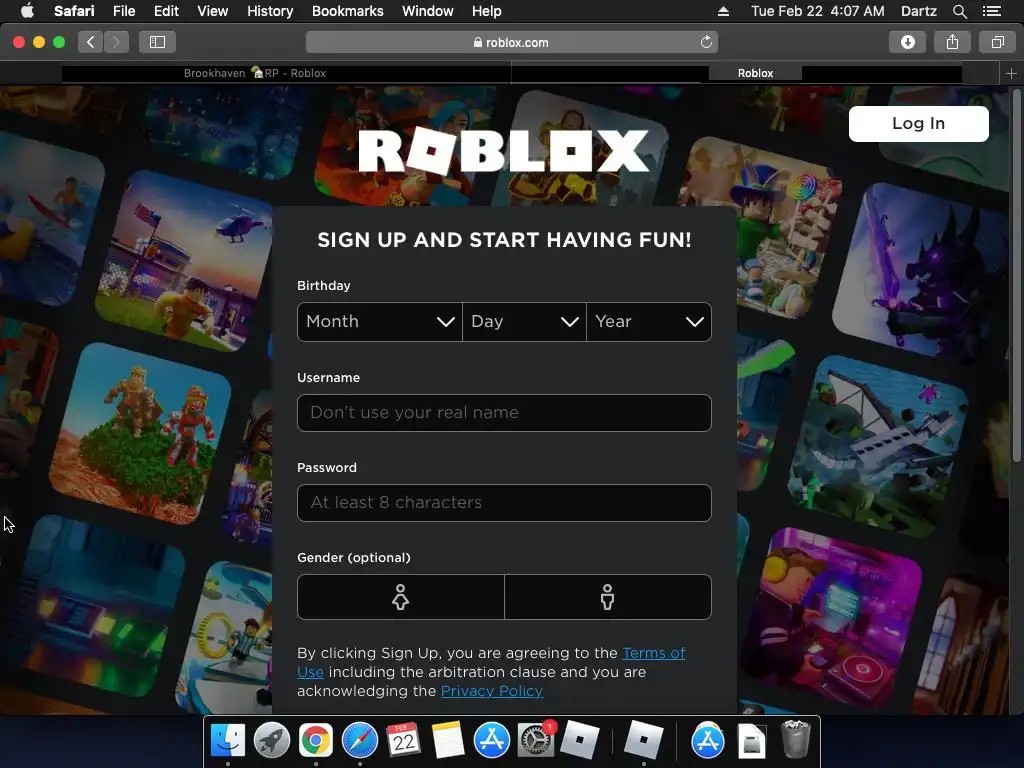This screenshot has width=1024, height=768.
Task: Open Notification Center list icon
Action: click(991, 11)
